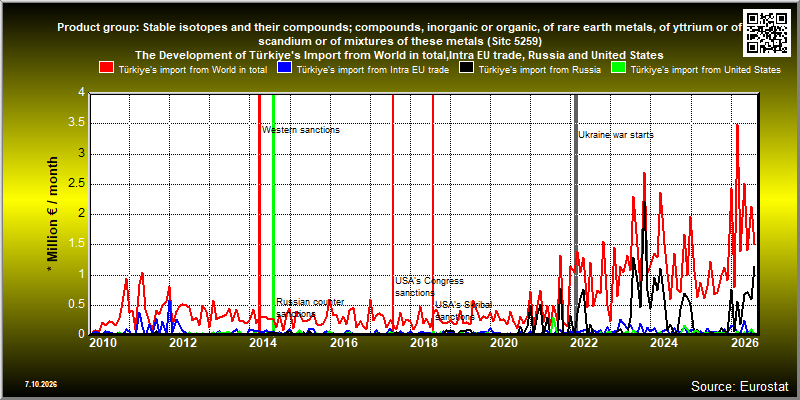Click the red World in total legend swatch
The width and height of the screenshot is (800, 400).
pos(106,68)
